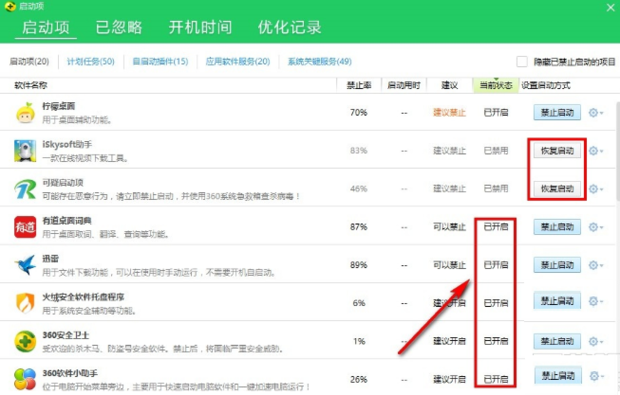Viewport: 620px width, 395px height.
Task: Click the iSkysoft助手 app icon
Action: tap(25, 151)
